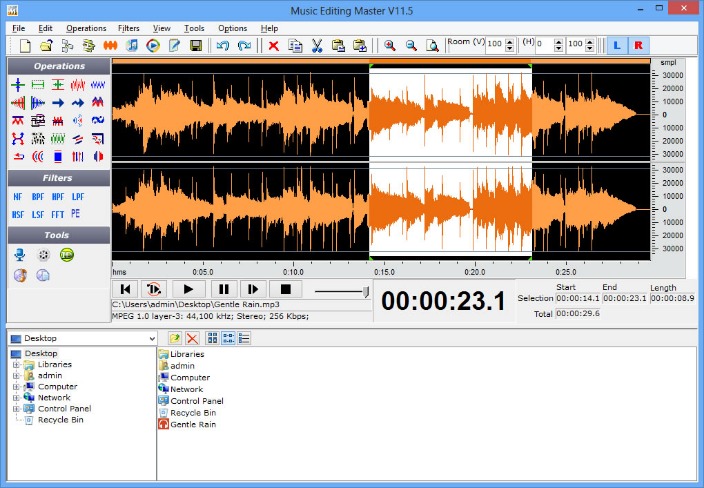Open the Filters menu
704x488 pixels.
tap(128, 28)
